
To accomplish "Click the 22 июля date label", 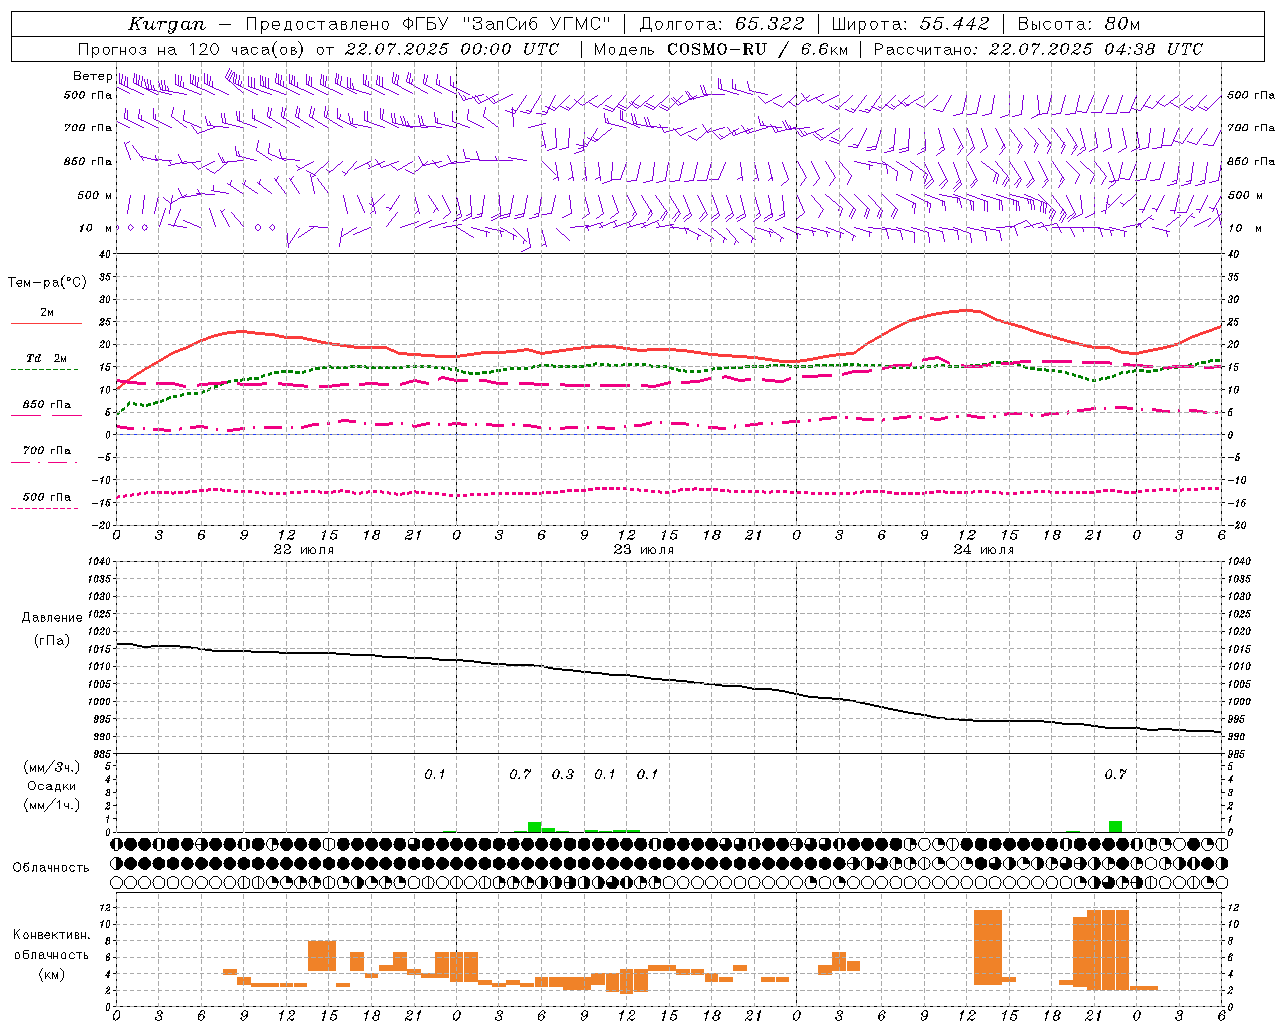I will pos(304,550).
